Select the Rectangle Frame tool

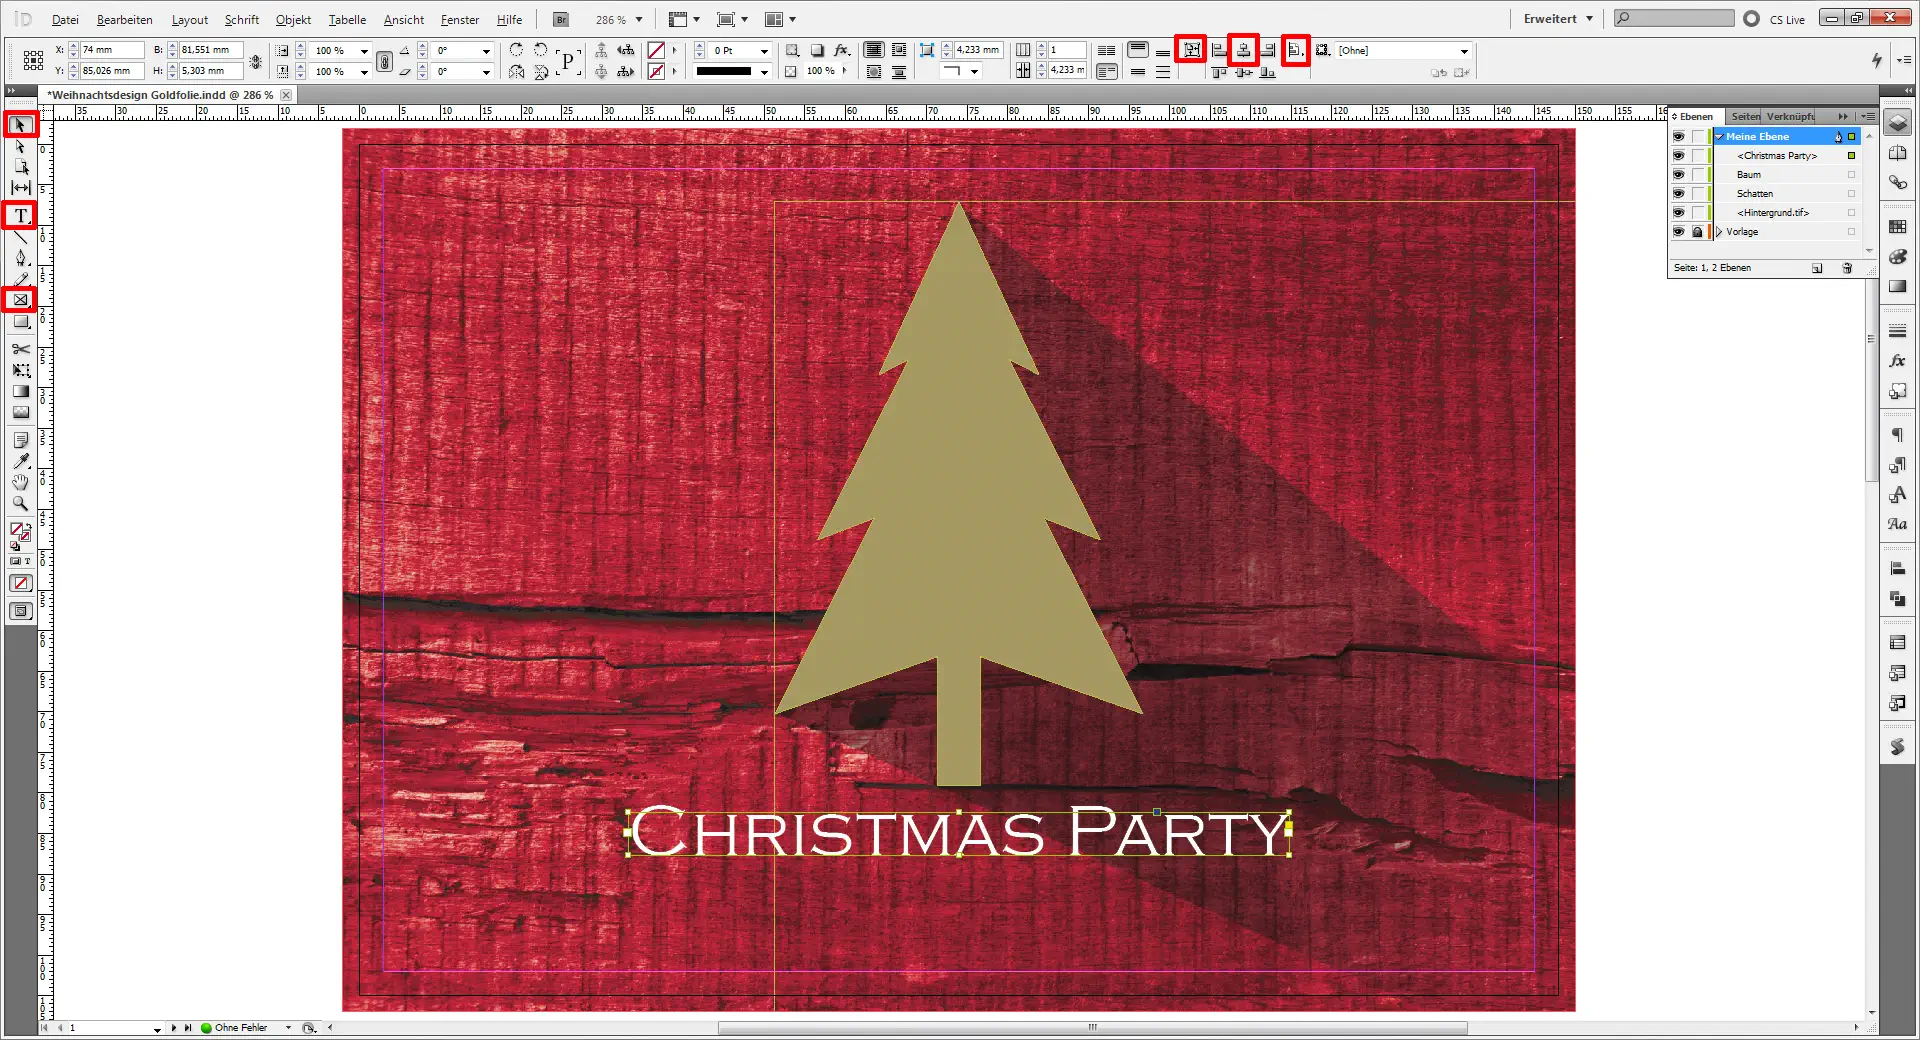[x=19, y=299]
